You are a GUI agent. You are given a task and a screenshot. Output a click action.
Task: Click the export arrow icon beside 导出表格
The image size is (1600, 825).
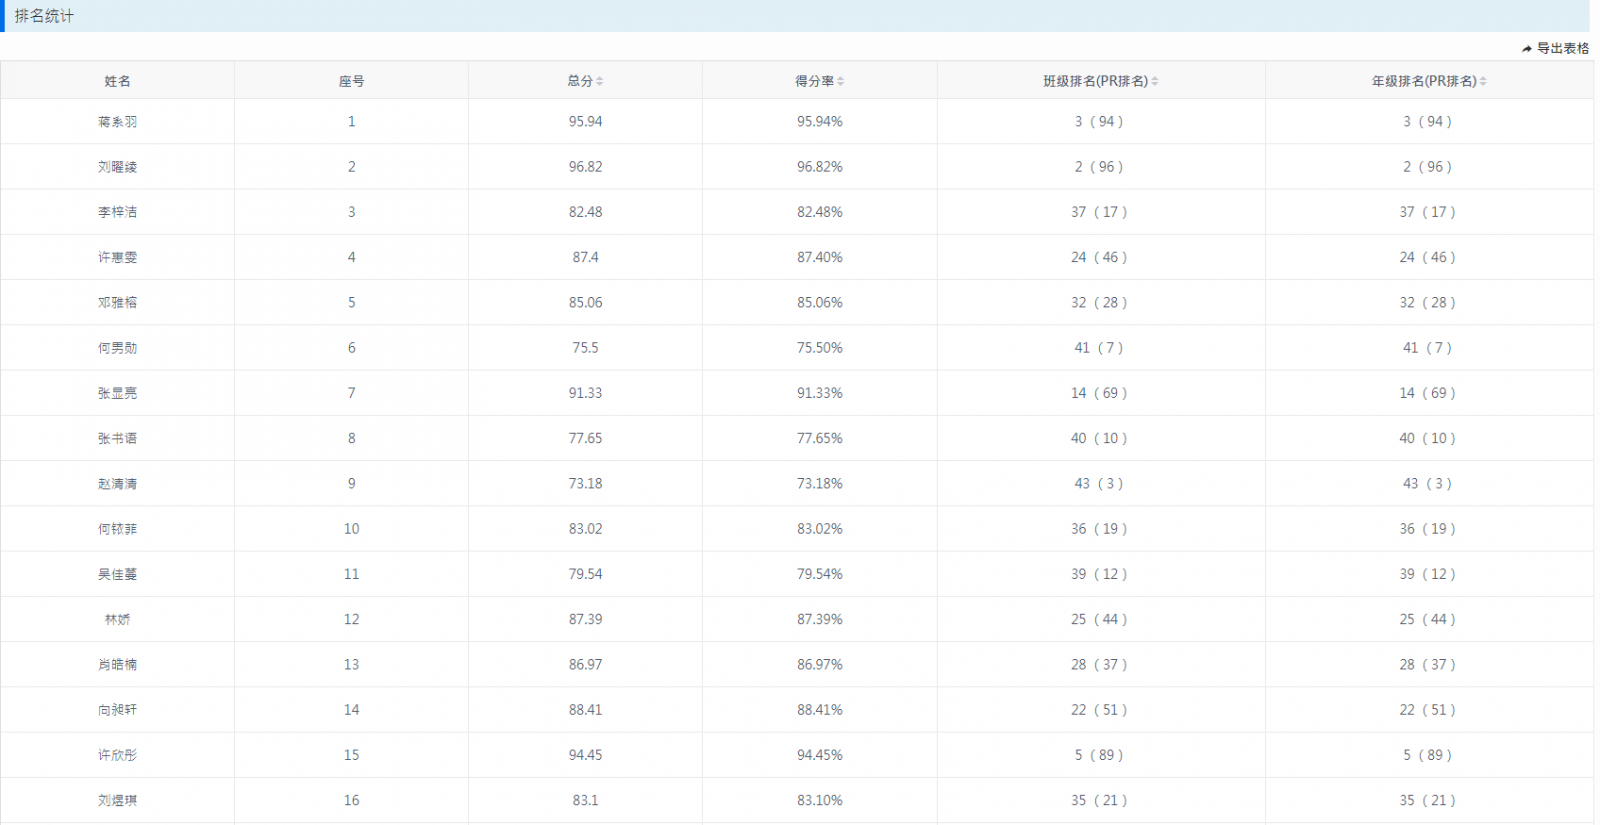tap(1527, 49)
